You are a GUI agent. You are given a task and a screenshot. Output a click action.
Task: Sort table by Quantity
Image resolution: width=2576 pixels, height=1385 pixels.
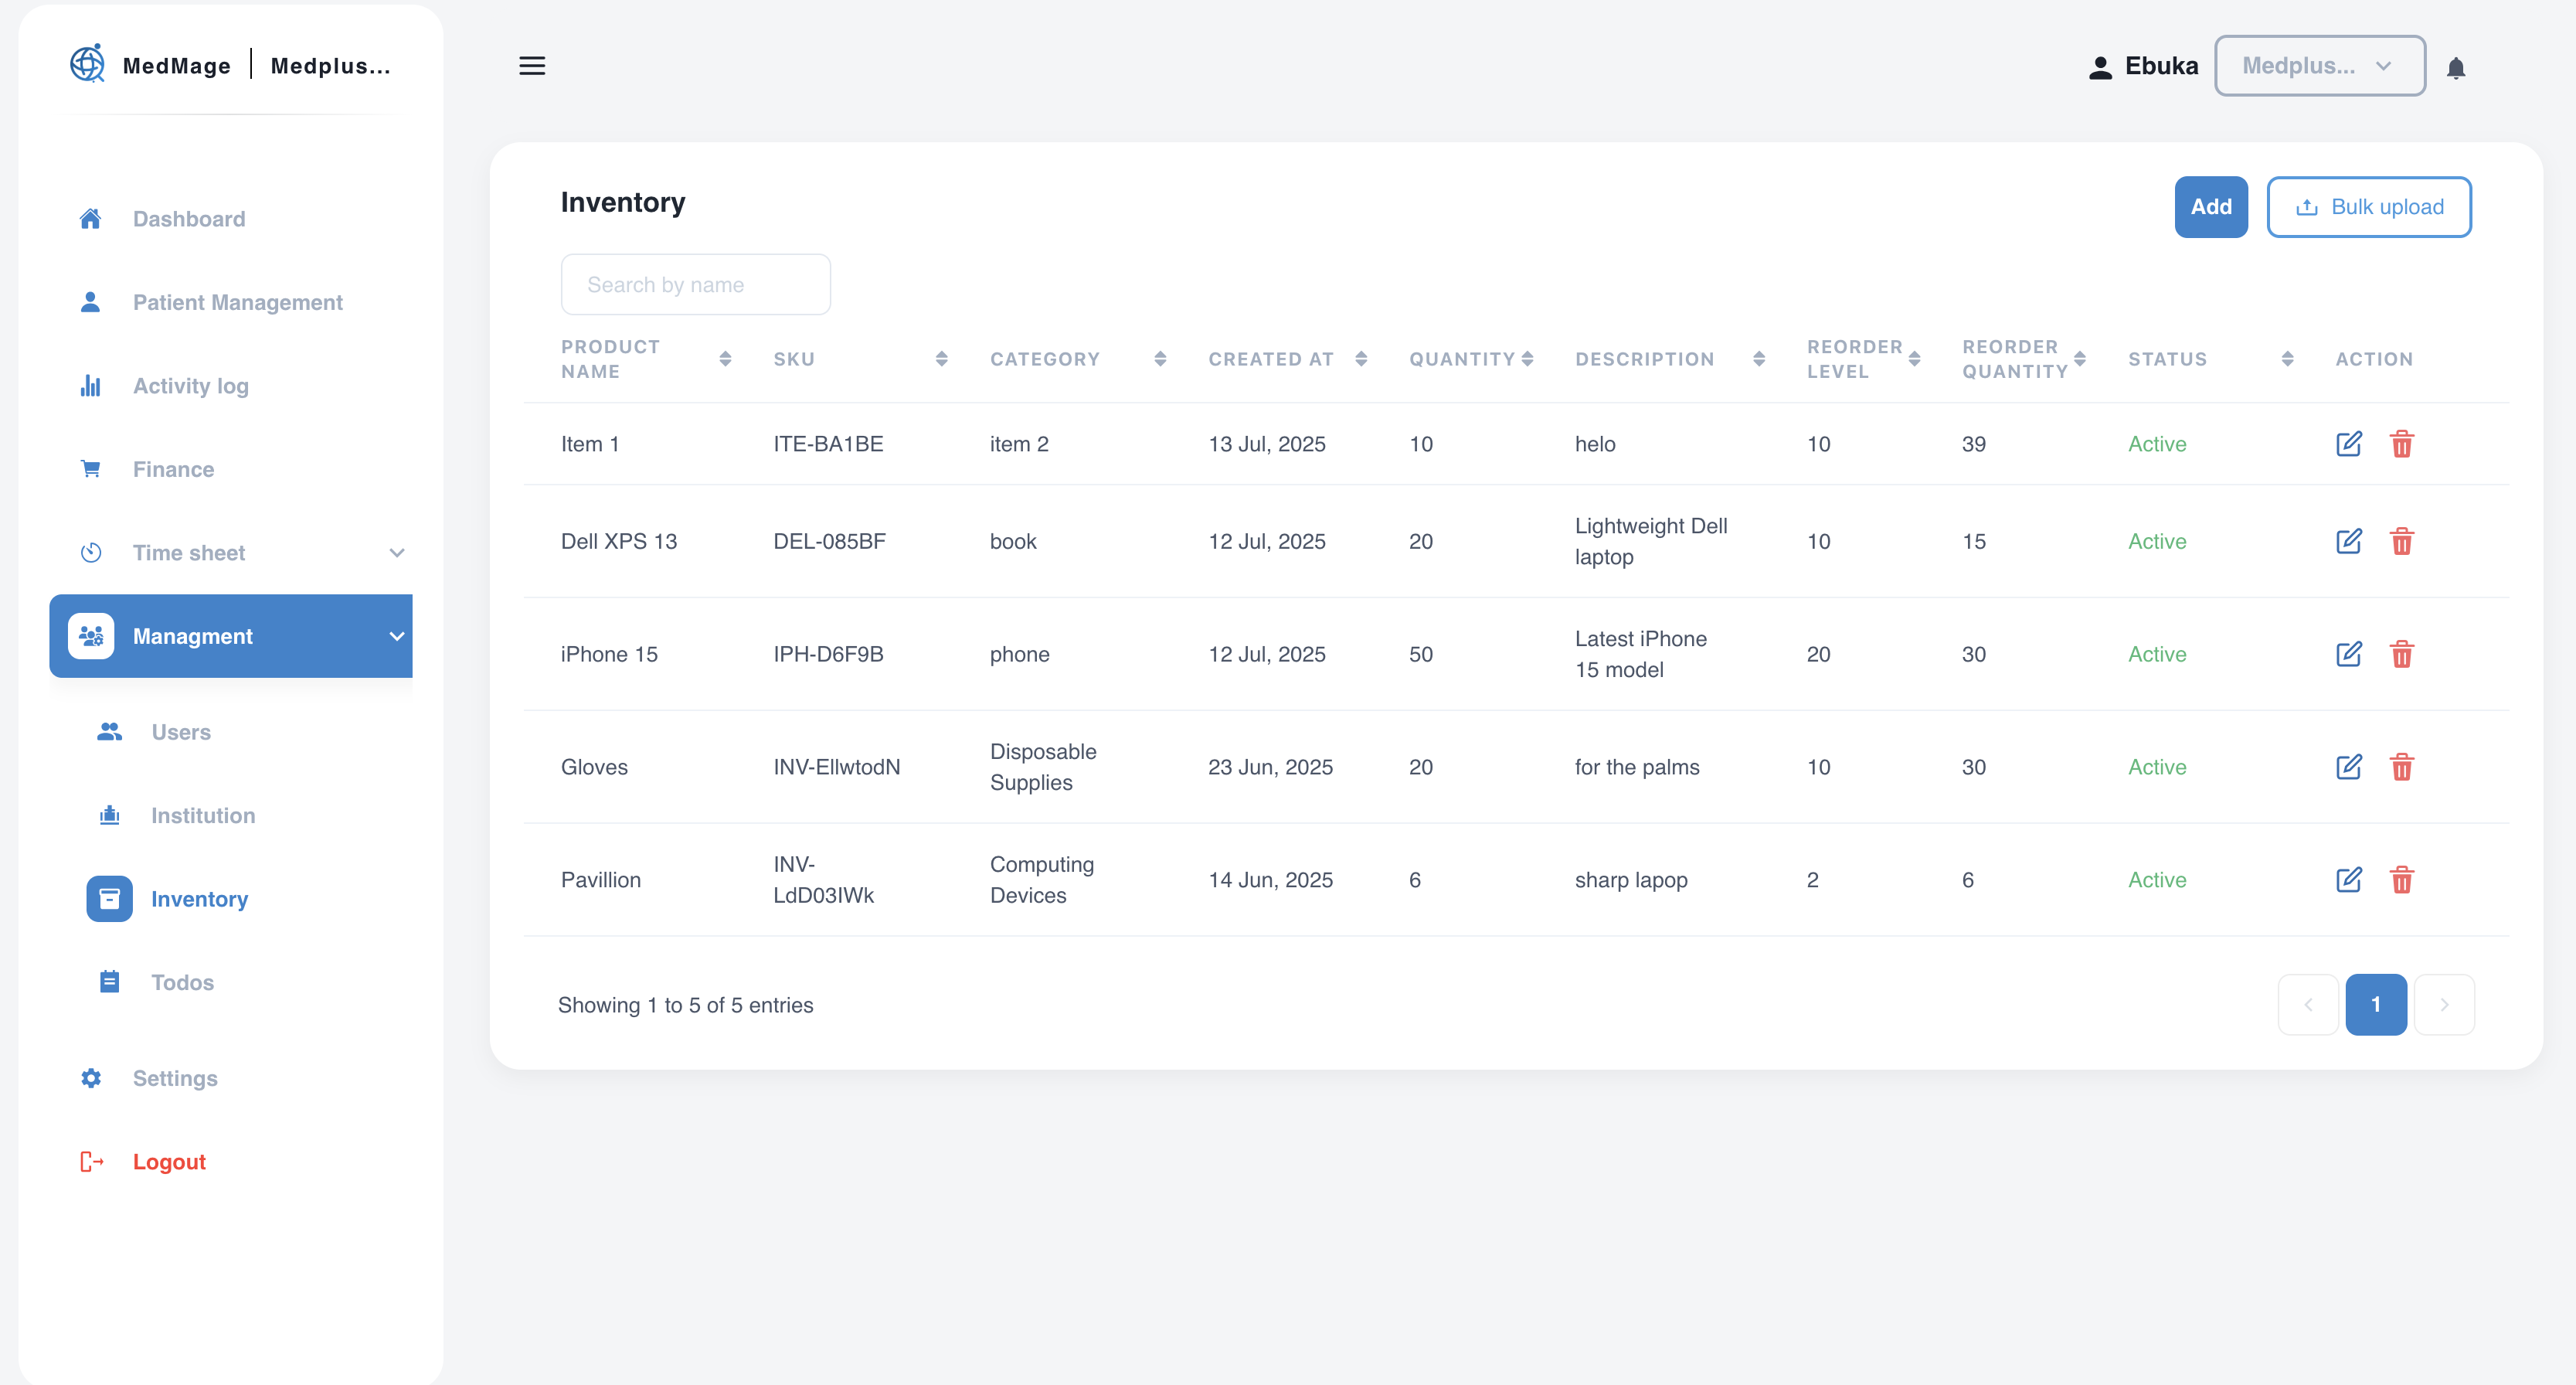click(1527, 359)
